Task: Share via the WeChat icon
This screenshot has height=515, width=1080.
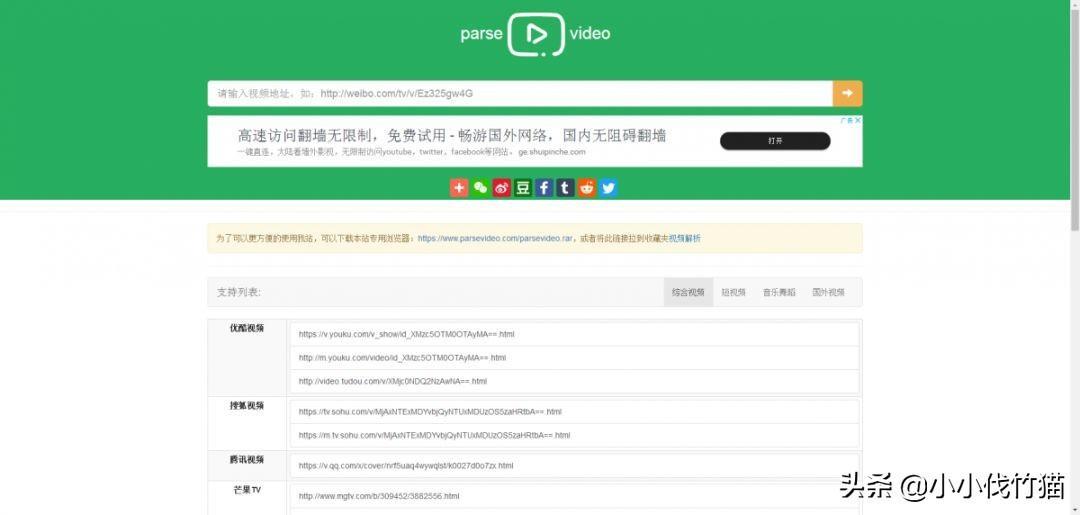Action: (x=480, y=188)
